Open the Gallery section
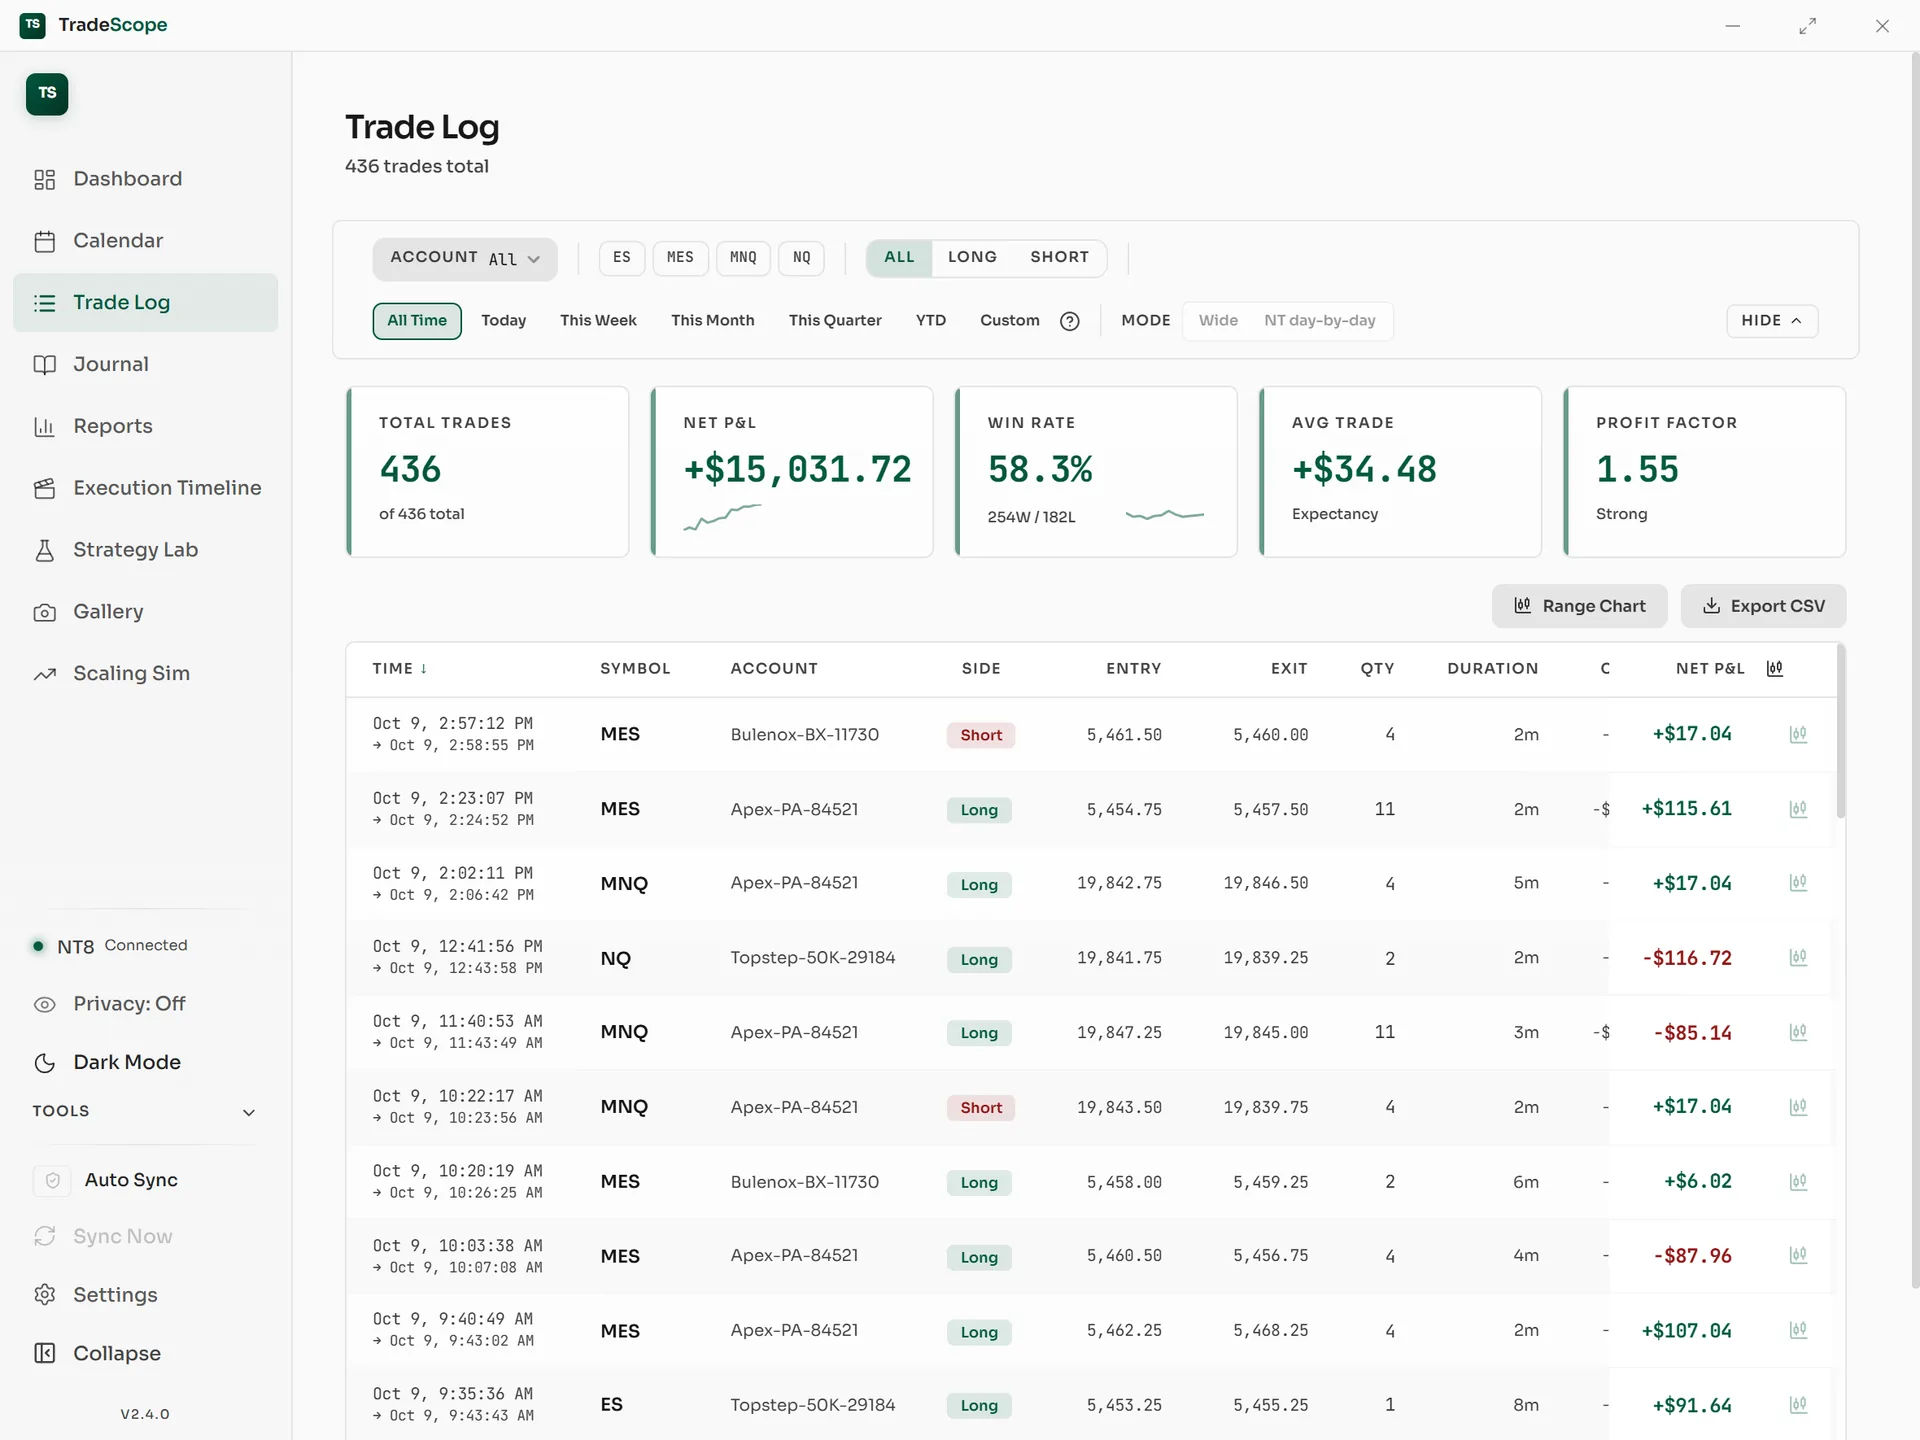 point(145,613)
